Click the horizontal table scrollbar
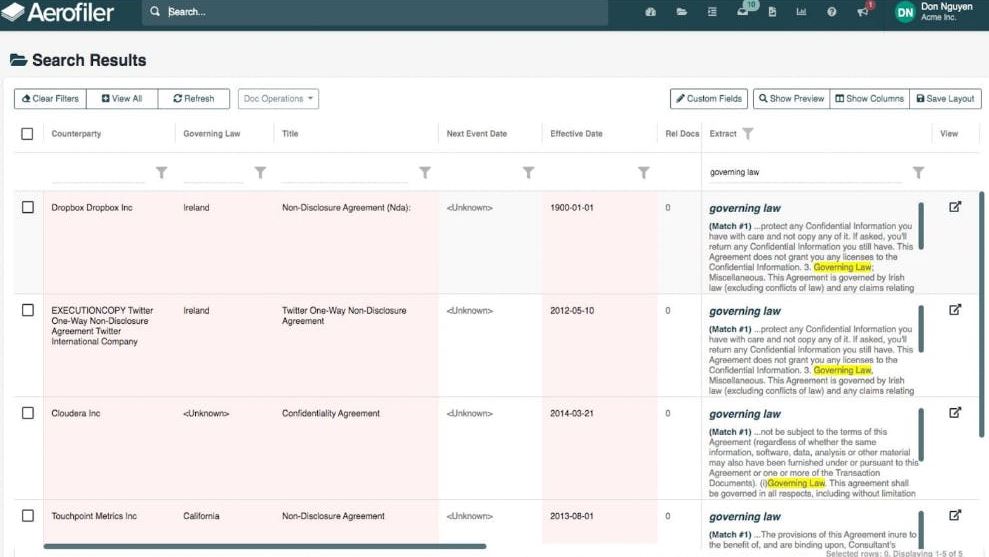Image resolution: width=989 pixels, height=557 pixels. pyautogui.click(x=265, y=546)
